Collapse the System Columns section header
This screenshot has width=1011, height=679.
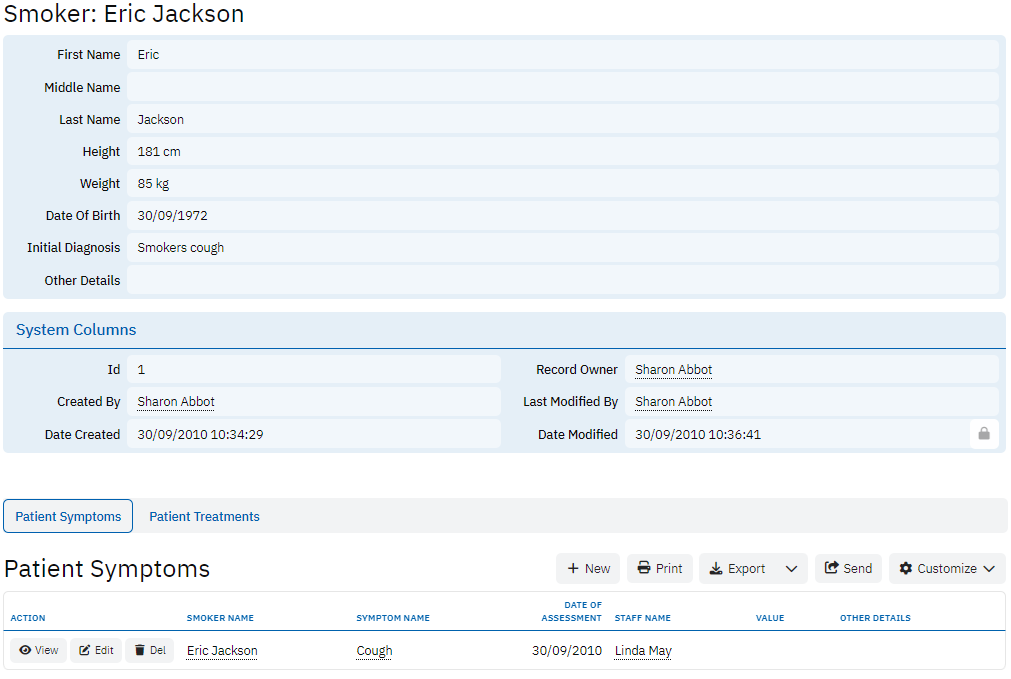(76, 330)
